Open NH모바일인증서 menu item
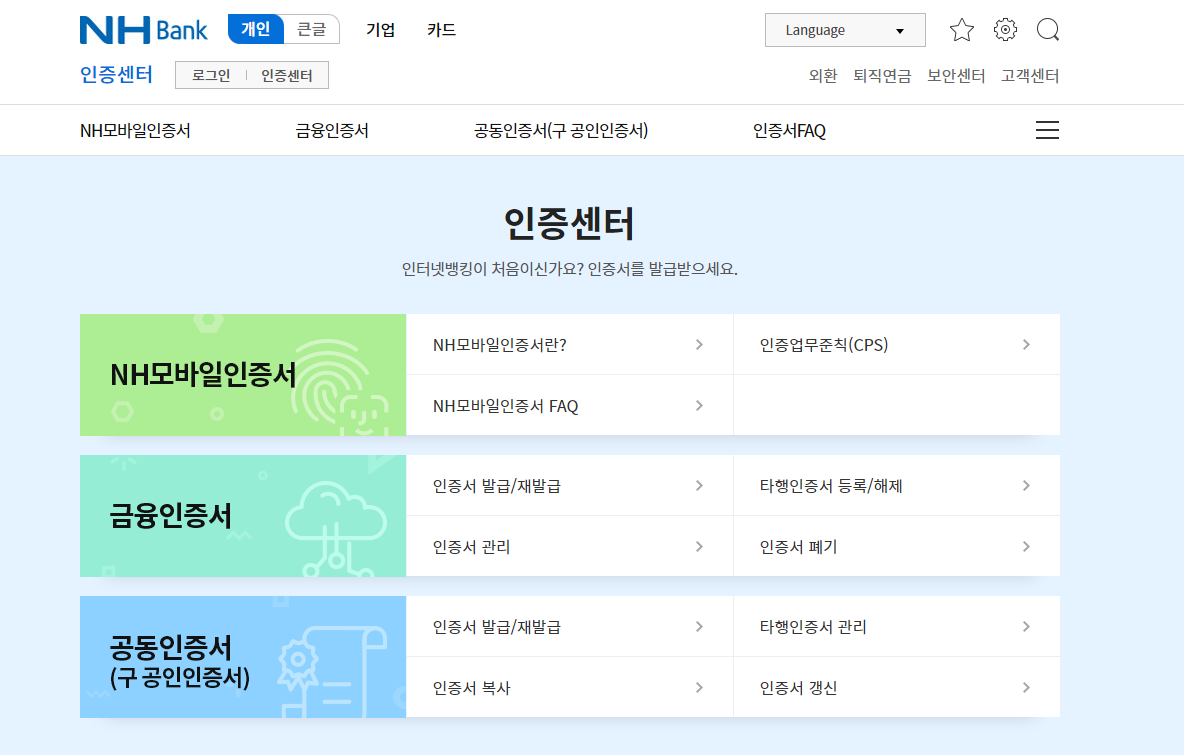Viewport: 1184px width, 755px height. 135,131
